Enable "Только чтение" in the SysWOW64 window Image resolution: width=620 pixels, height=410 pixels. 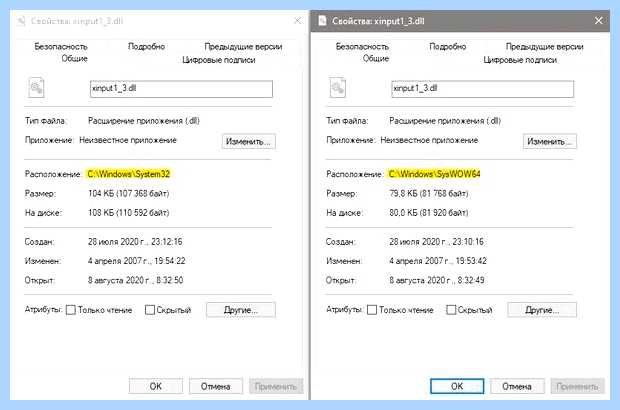(x=372, y=310)
